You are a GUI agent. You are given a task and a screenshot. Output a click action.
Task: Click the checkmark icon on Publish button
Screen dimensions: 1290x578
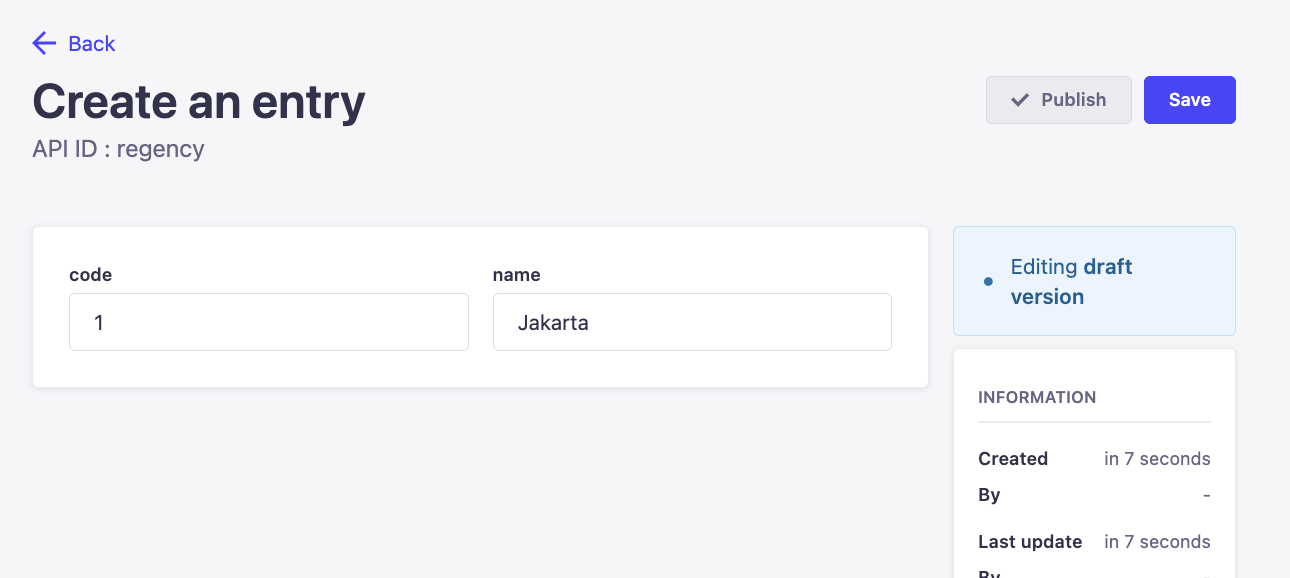click(1020, 100)
